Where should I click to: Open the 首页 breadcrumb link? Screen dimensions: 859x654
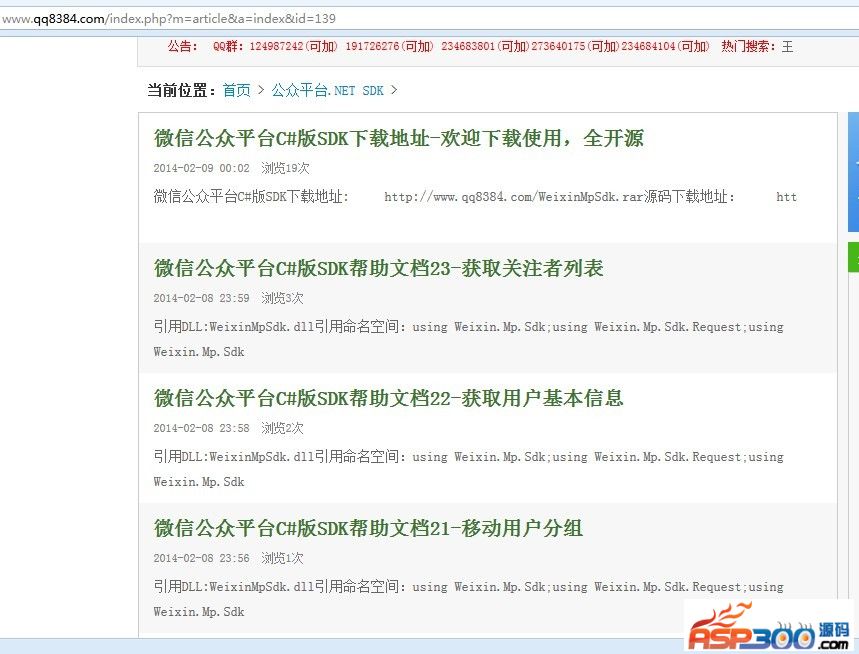pyautogui.click(x=237, y=90)
